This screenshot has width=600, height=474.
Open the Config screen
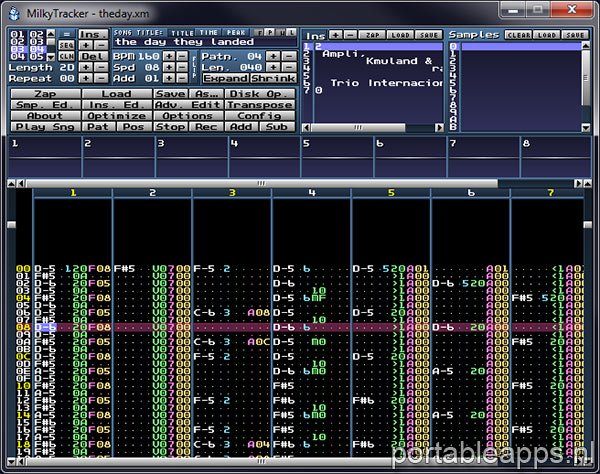click(x=258, y=116)
